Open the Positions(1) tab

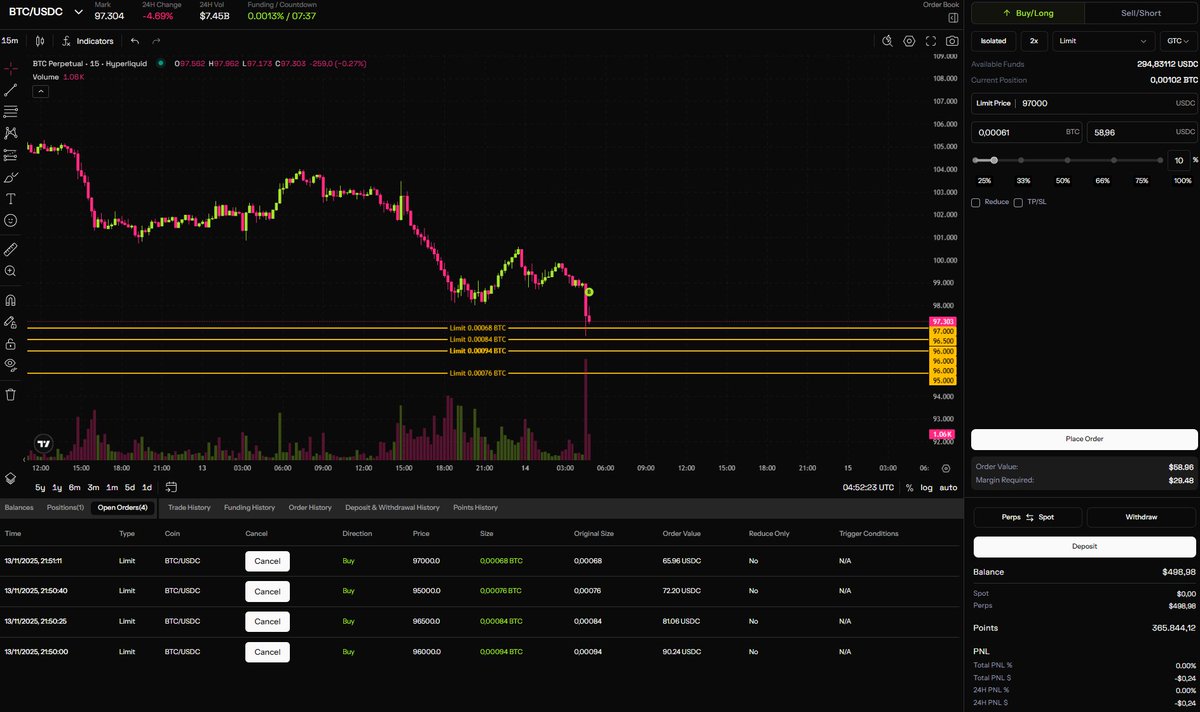[66, 507]
